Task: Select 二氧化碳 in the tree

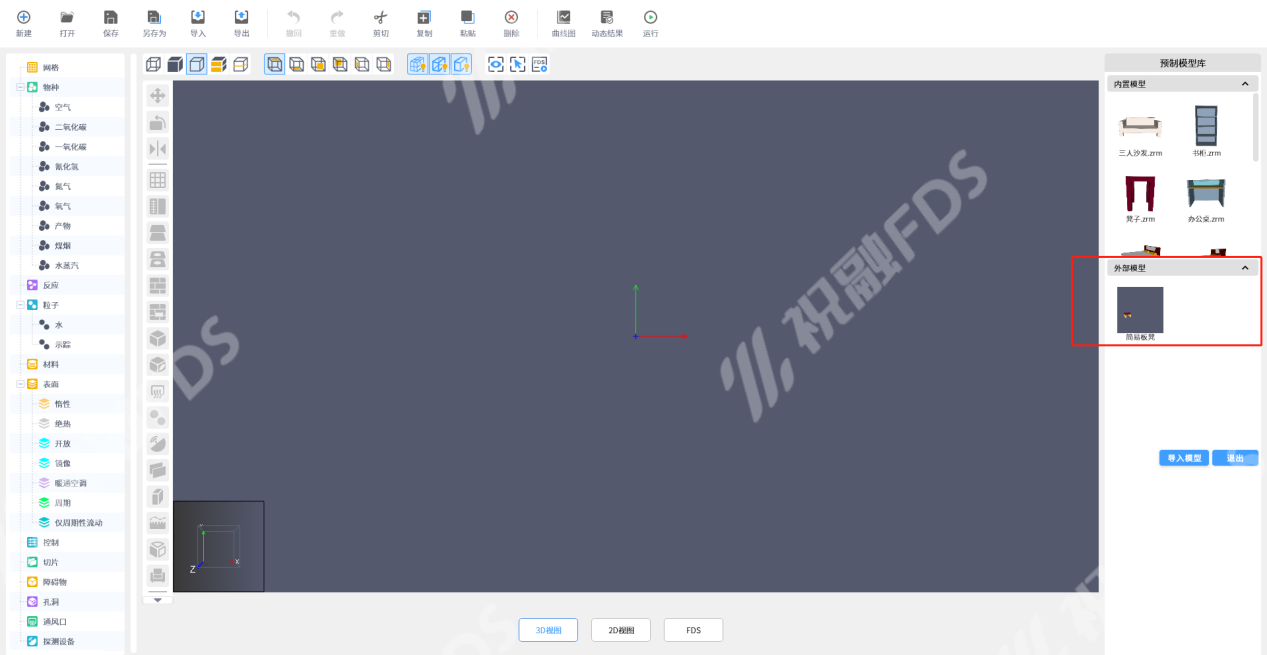Action: [x=70, y=127]
